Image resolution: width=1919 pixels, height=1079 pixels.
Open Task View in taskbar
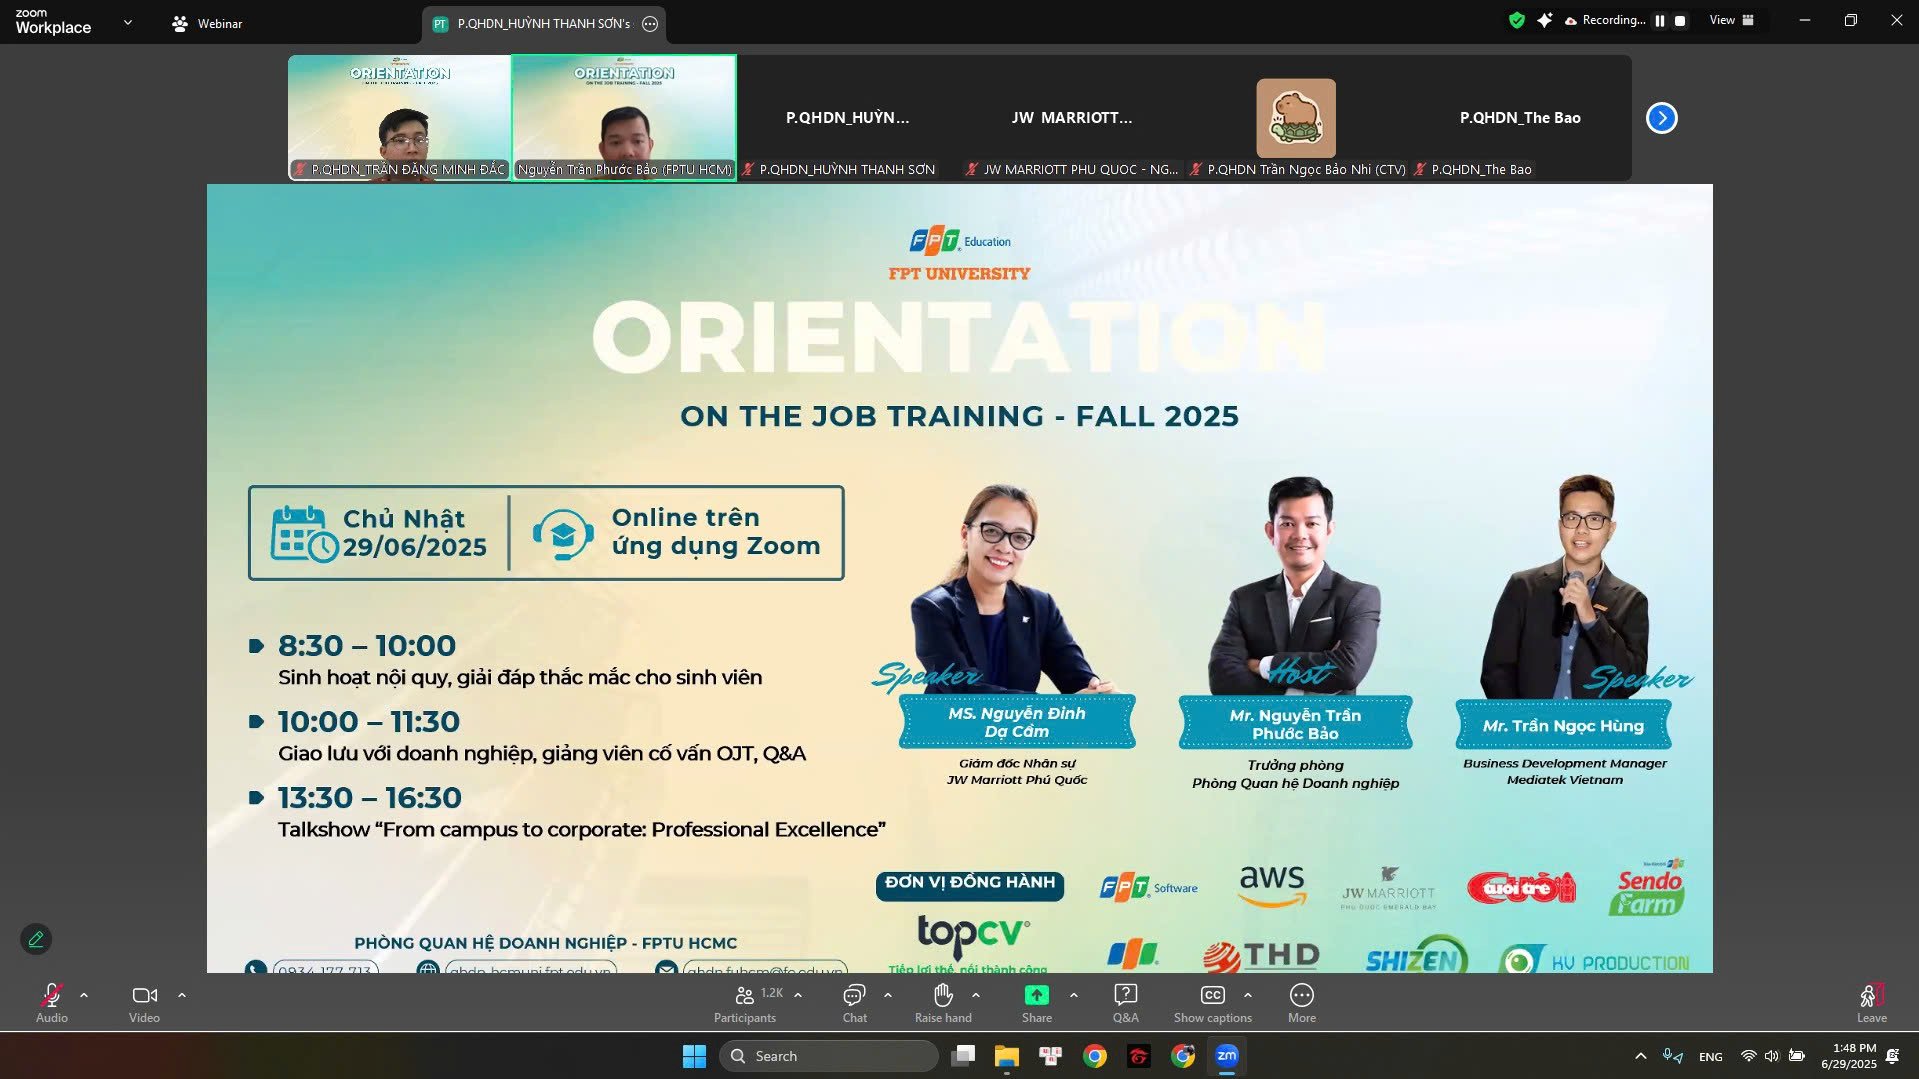pyautogui.click(x=963, y=1056)
